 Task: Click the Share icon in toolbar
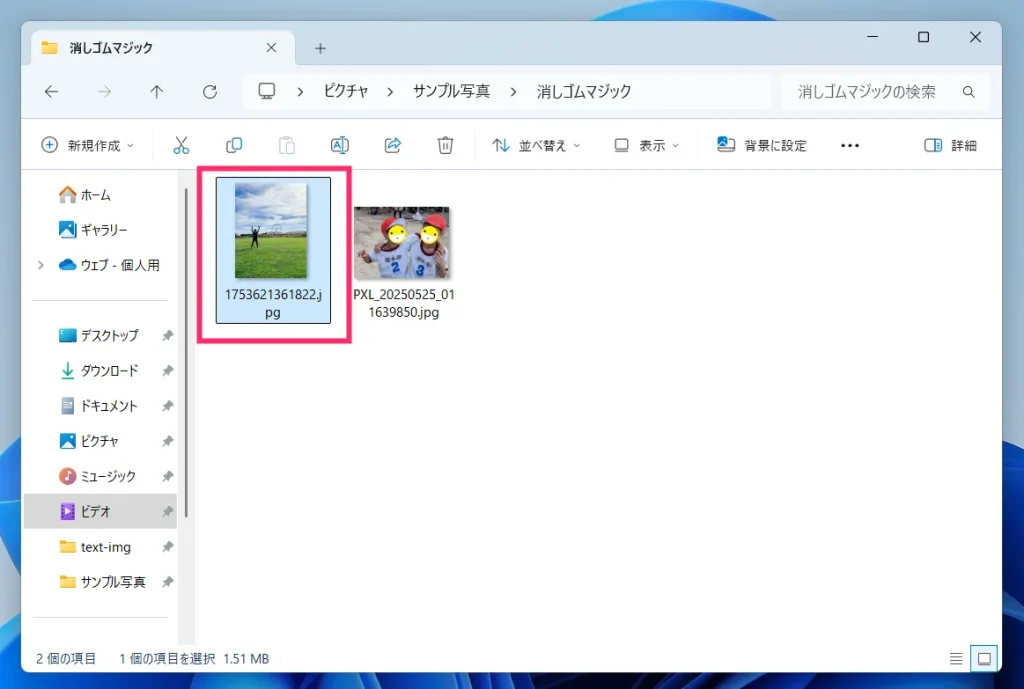point(392,145)
